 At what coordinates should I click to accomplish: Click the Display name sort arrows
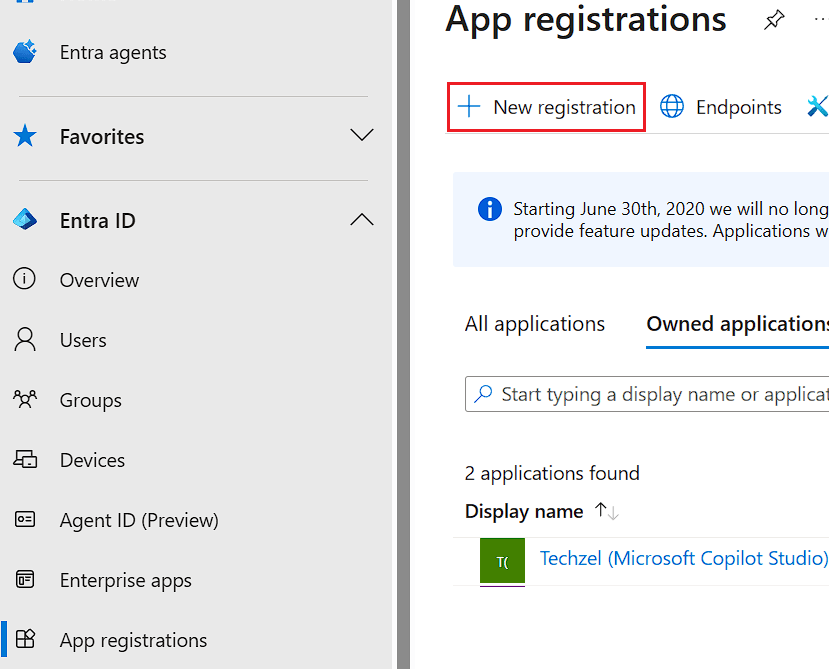[606, 511]
